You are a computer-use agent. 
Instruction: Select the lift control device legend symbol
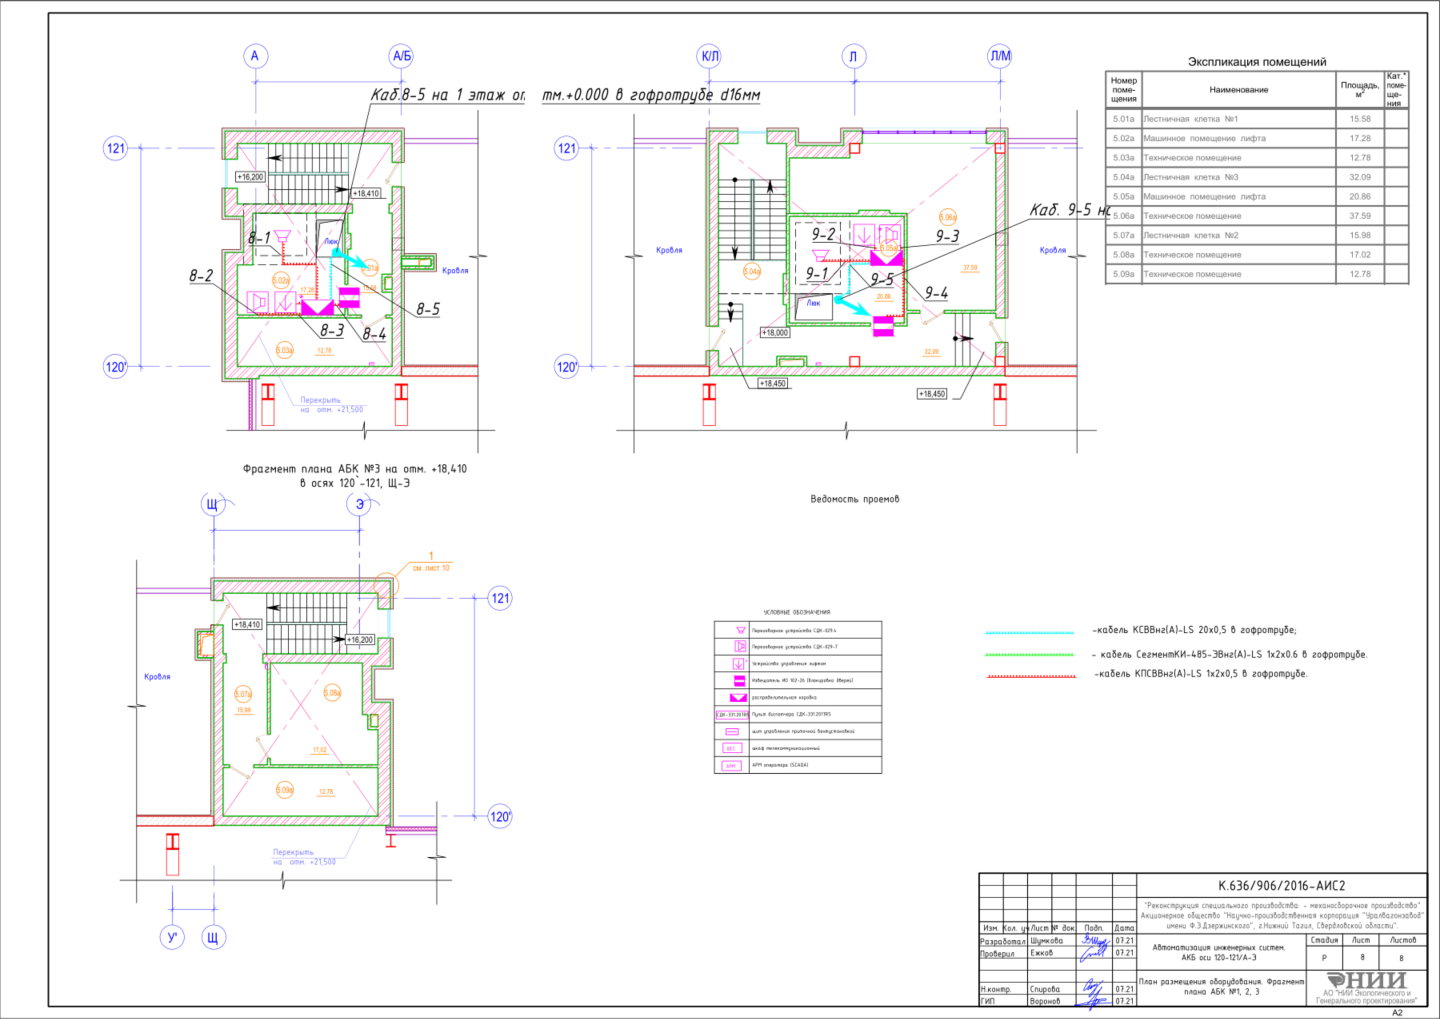(739, 663)
